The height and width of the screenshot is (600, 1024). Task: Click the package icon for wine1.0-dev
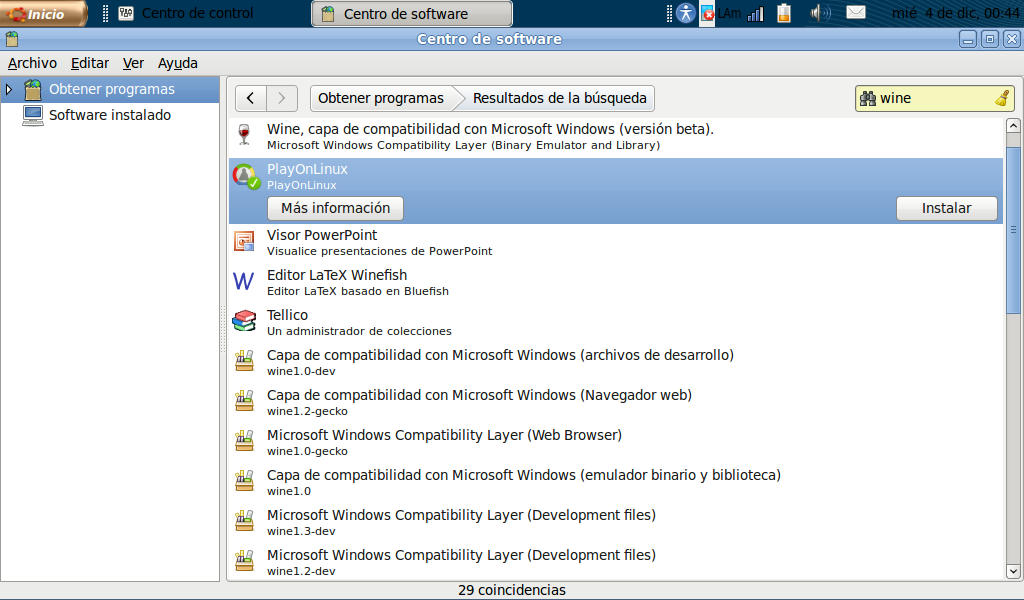coord(244,360)
